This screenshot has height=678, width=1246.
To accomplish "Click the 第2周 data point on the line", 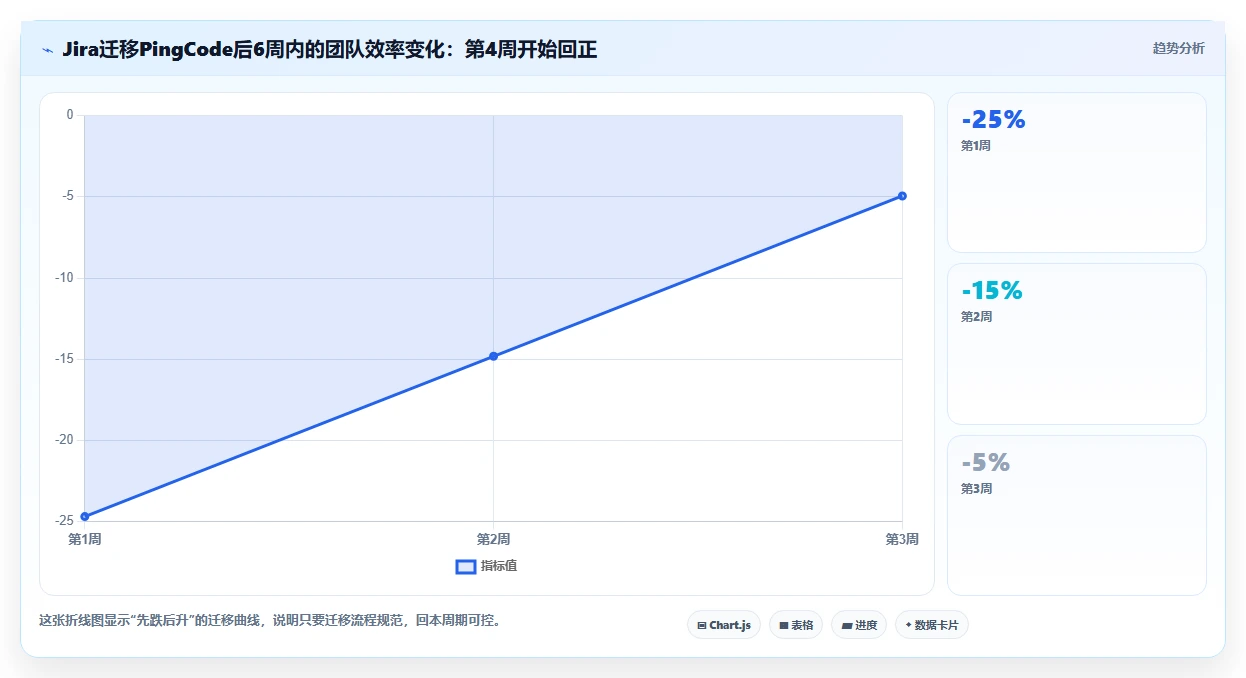I will tap(494, 356).
